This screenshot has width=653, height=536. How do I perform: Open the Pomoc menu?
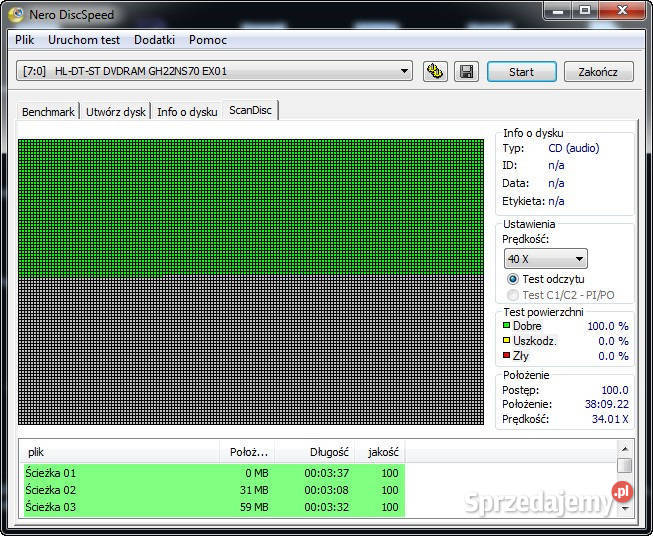208,40
